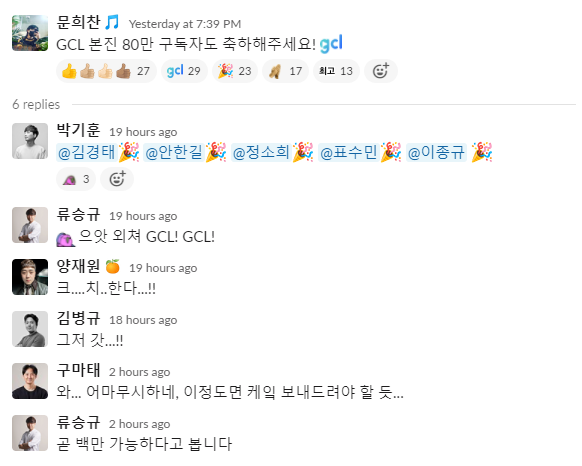The image size is (582, 466).
Task: Open 양재원's avatar photo
Action: [x=30, y=277]
